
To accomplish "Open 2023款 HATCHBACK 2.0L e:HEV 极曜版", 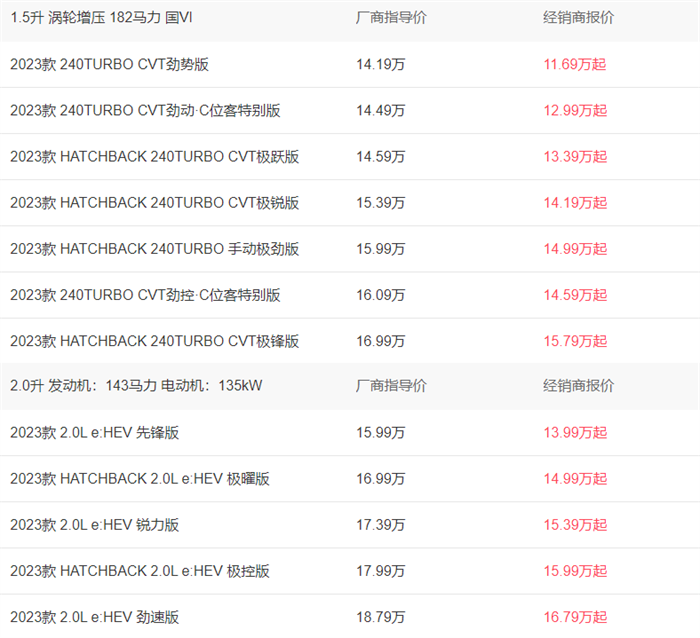I will [x=140, y=479].
